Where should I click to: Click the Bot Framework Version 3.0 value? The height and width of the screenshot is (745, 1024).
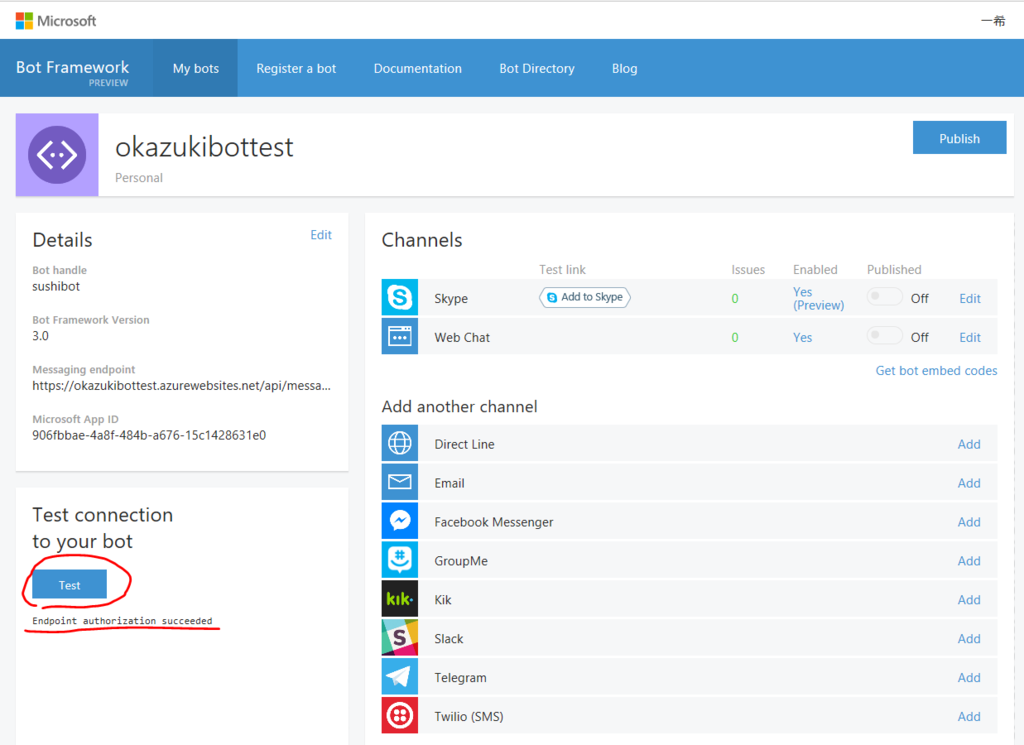[40, 336]
